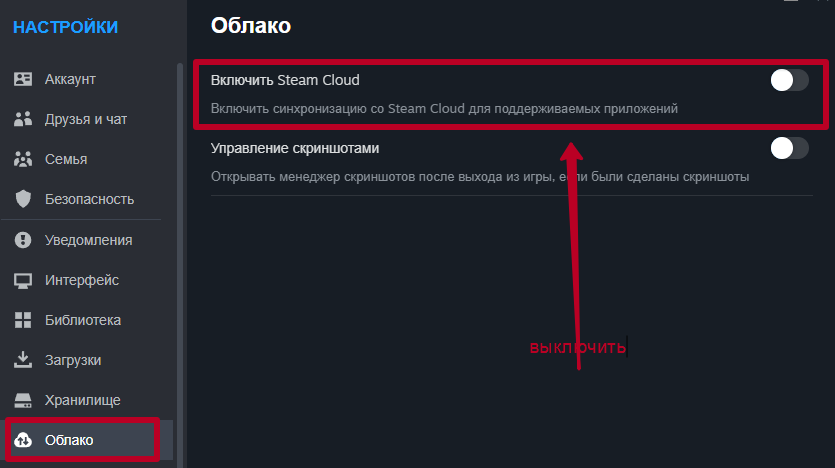Image resolution: width=835 pixels, height=468 pixels.
Task: Open Семья via its group icon
Action: (x=24, y=159)
